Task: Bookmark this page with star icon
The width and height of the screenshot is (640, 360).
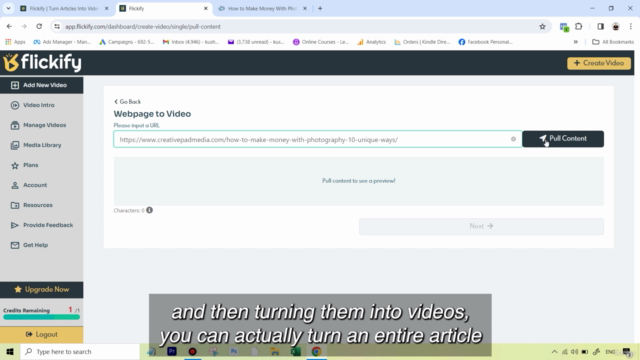Action: point(542,27)
